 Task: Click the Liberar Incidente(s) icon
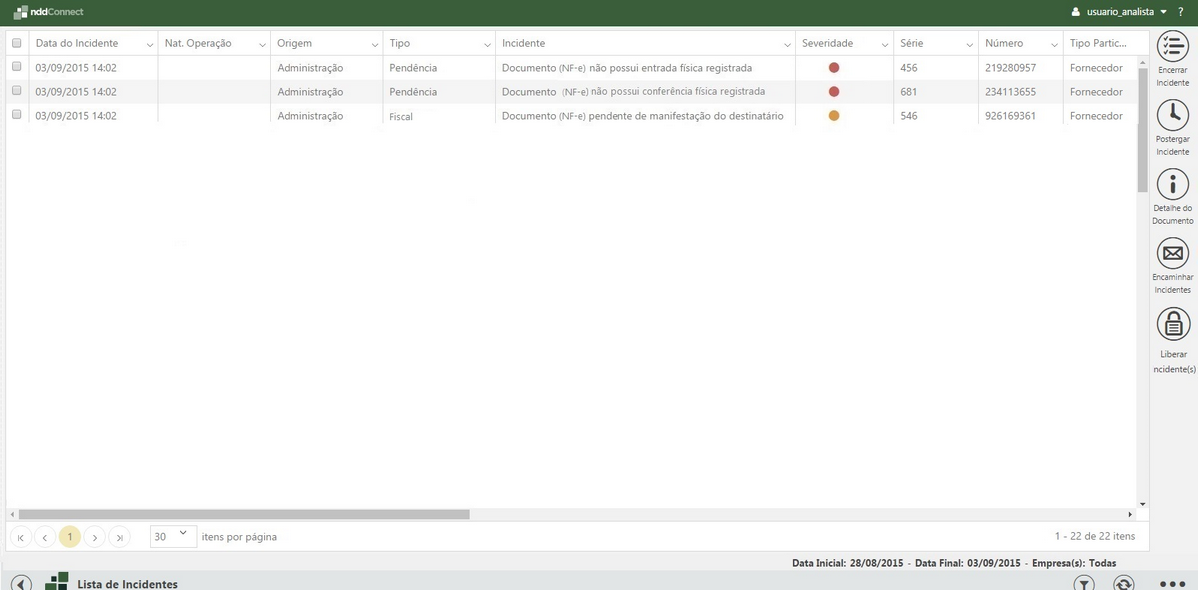point(1172,323)
